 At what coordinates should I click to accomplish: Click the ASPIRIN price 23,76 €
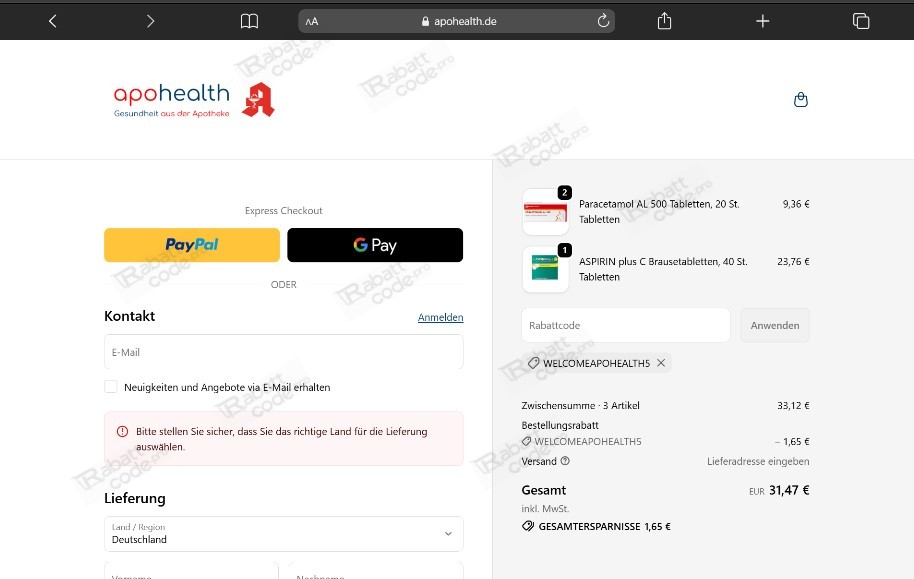tap(793, 261)
